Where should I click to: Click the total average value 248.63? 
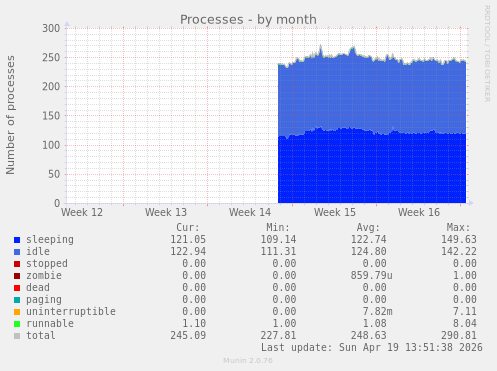tap(368, 336)
